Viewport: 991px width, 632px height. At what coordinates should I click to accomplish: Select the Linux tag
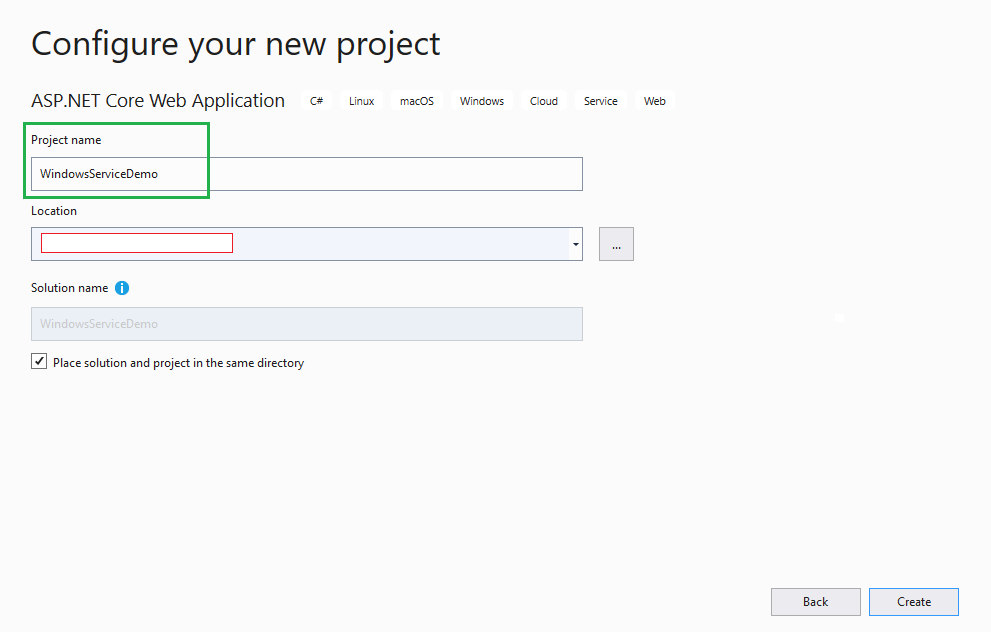pos(362,101)
